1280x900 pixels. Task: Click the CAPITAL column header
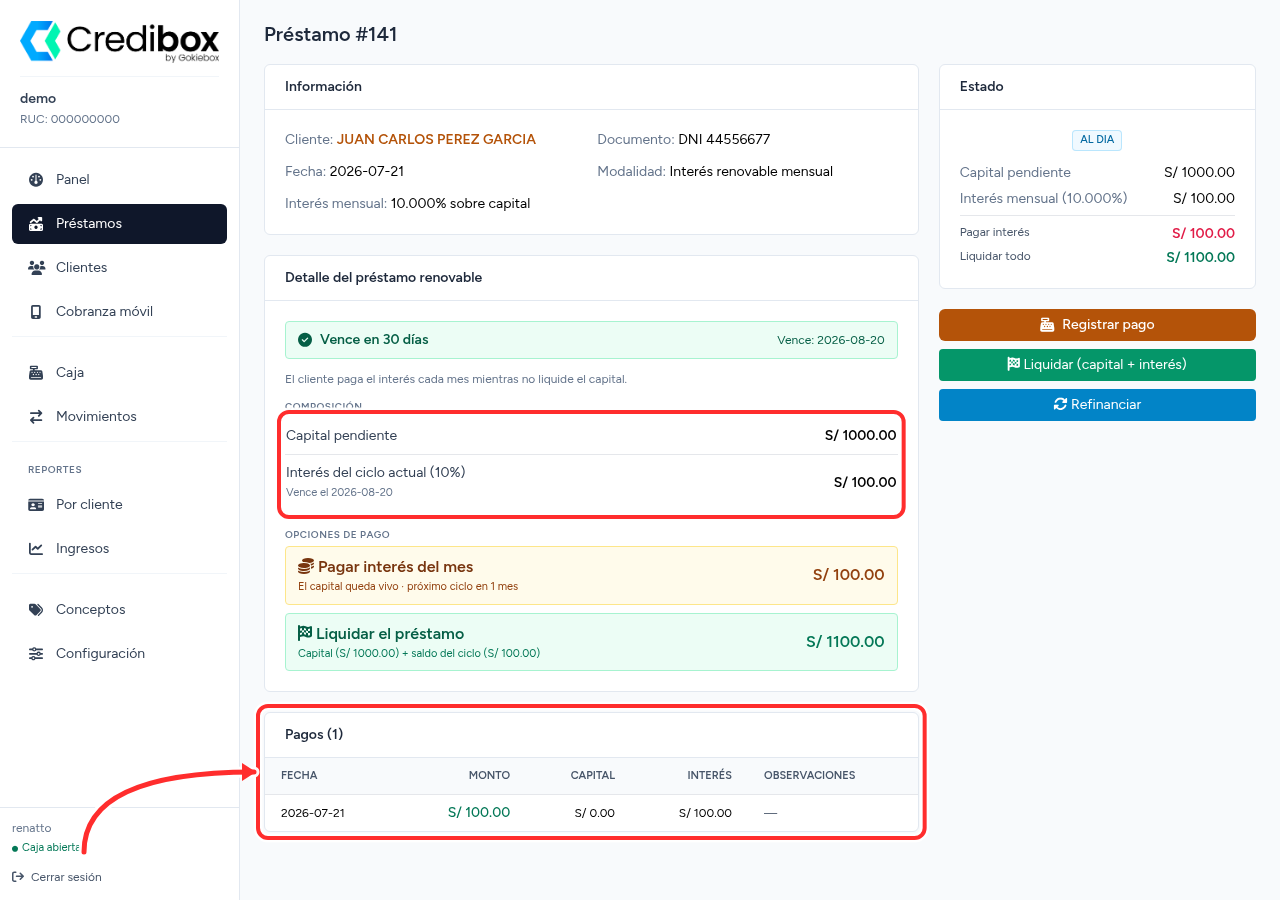(x=593, y=776)
